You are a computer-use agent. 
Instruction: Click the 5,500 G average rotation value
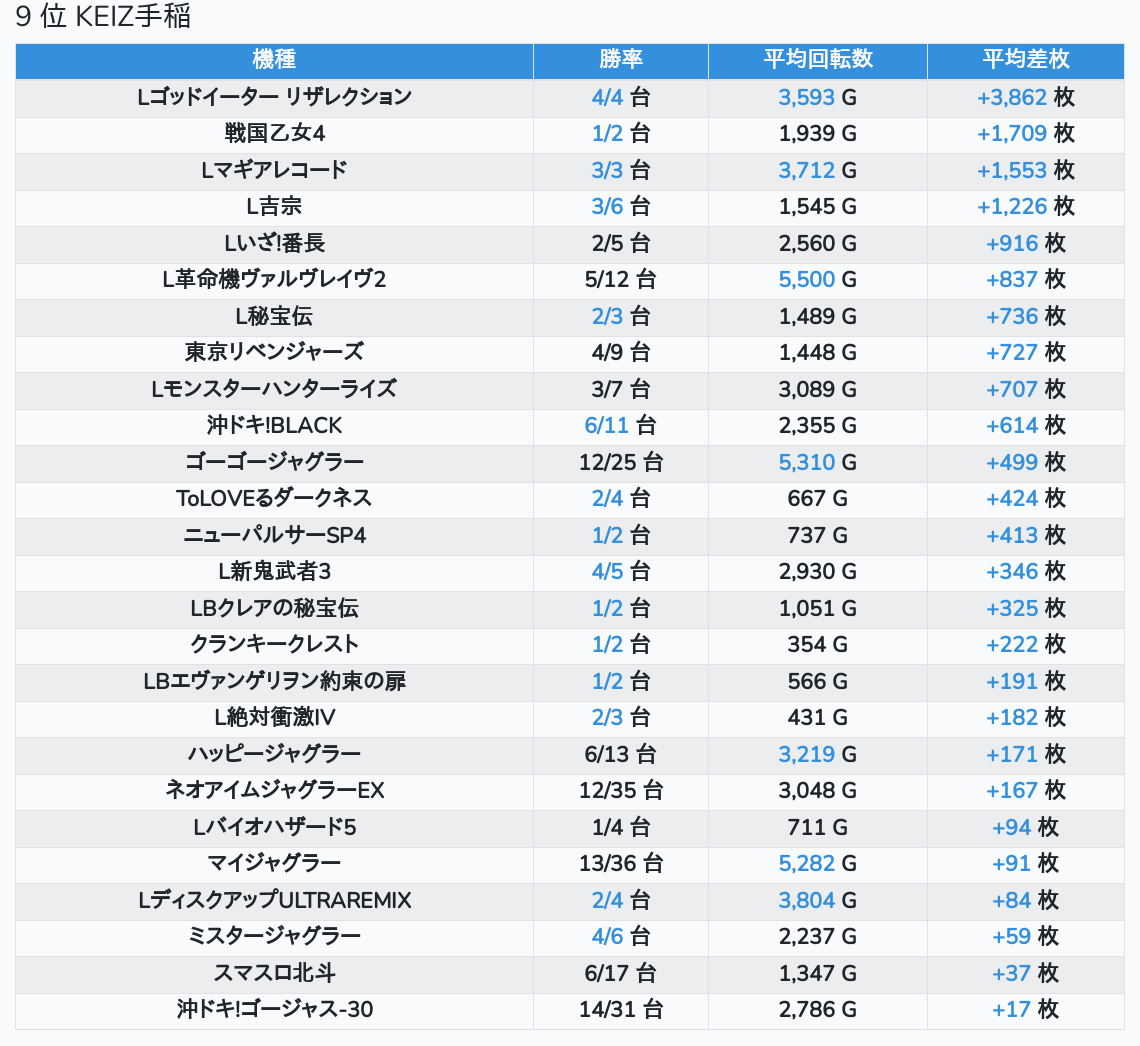806,280
